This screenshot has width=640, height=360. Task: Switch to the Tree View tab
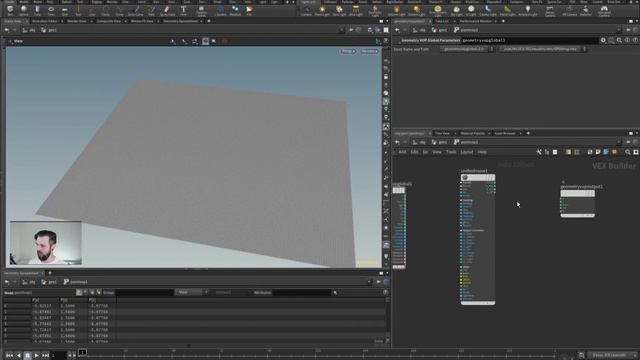[x=442, y=133]
